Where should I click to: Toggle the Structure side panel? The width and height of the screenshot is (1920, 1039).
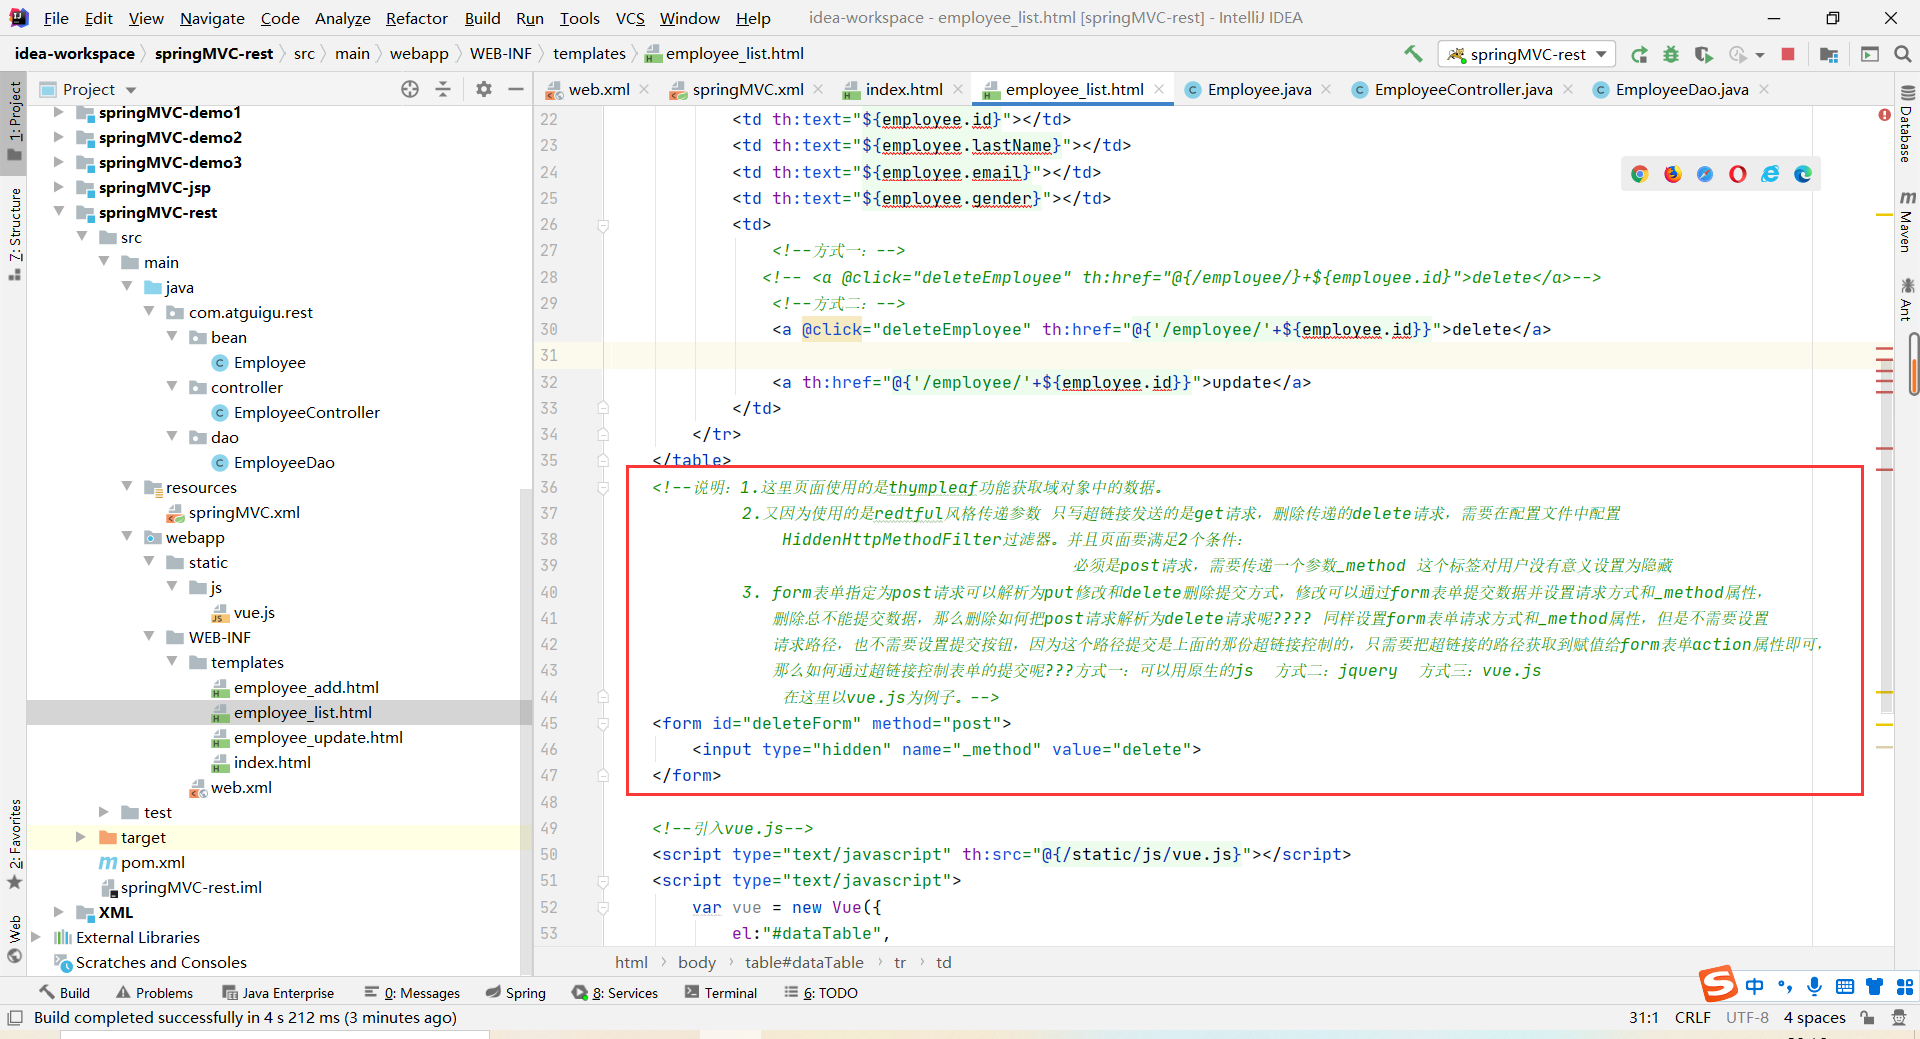(x=14, y=234)
